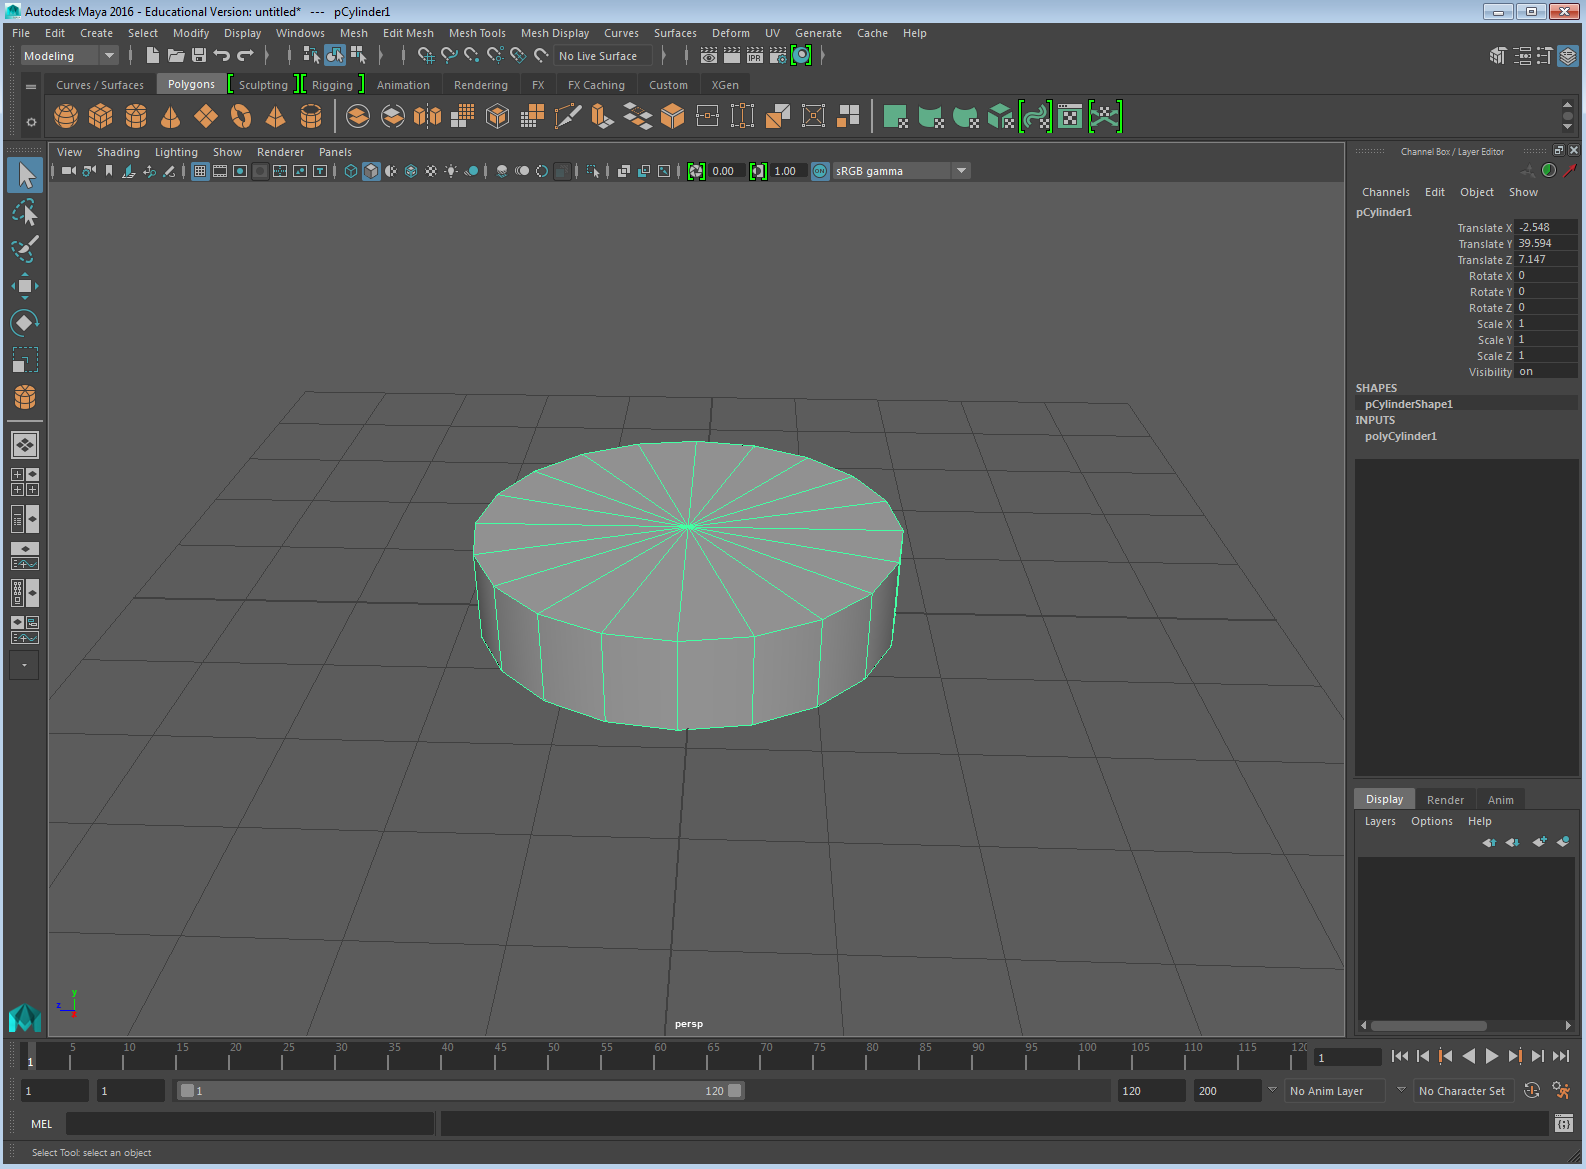Create a polygon cylinder from the shelf

(x=136, y=117)
